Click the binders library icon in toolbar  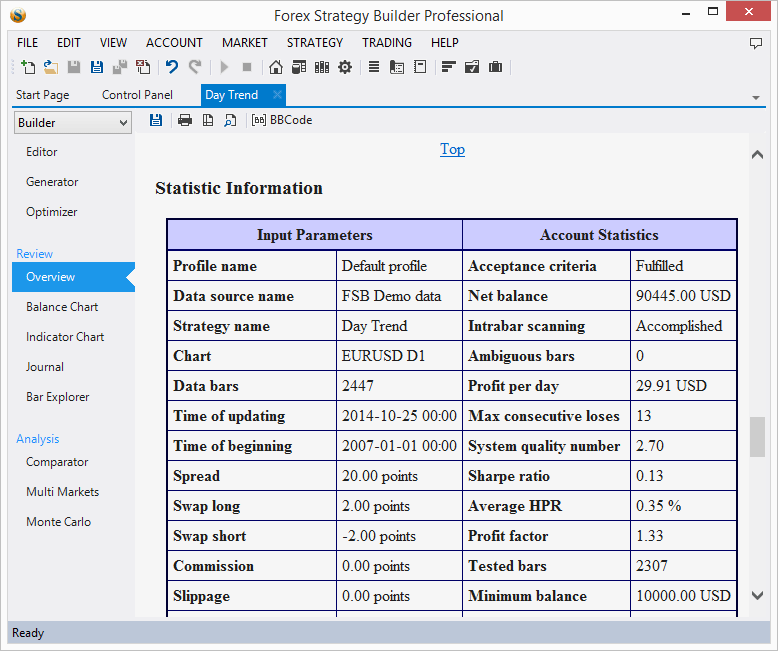322,67
